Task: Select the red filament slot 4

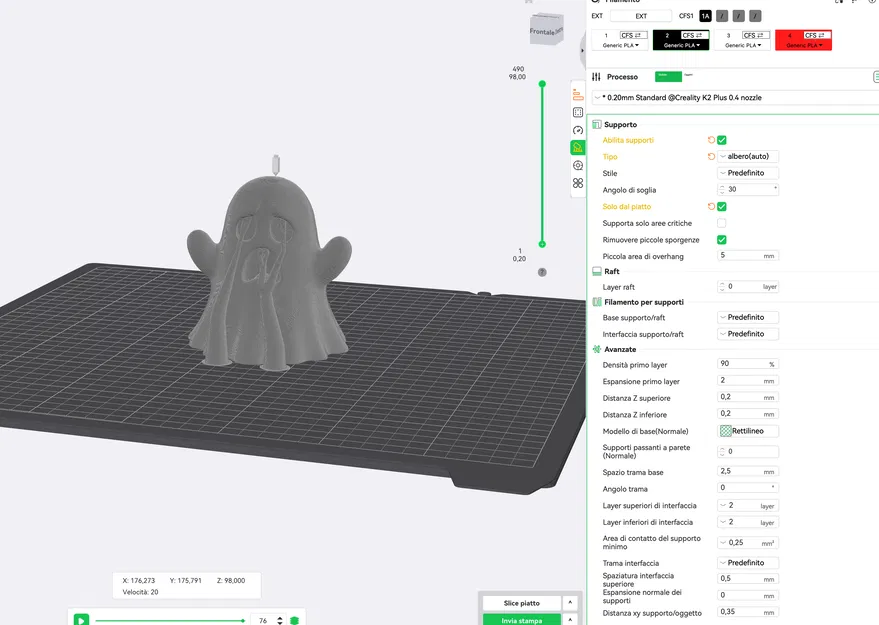Action: click(802, 40)
